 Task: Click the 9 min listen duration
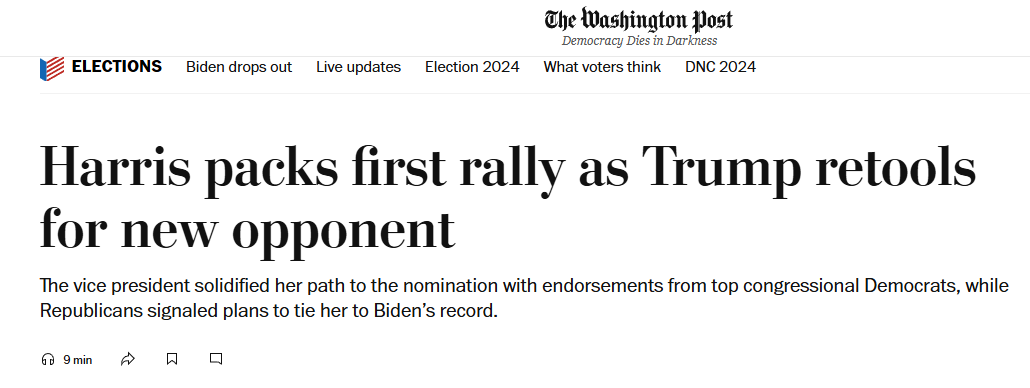coord(78,360)
